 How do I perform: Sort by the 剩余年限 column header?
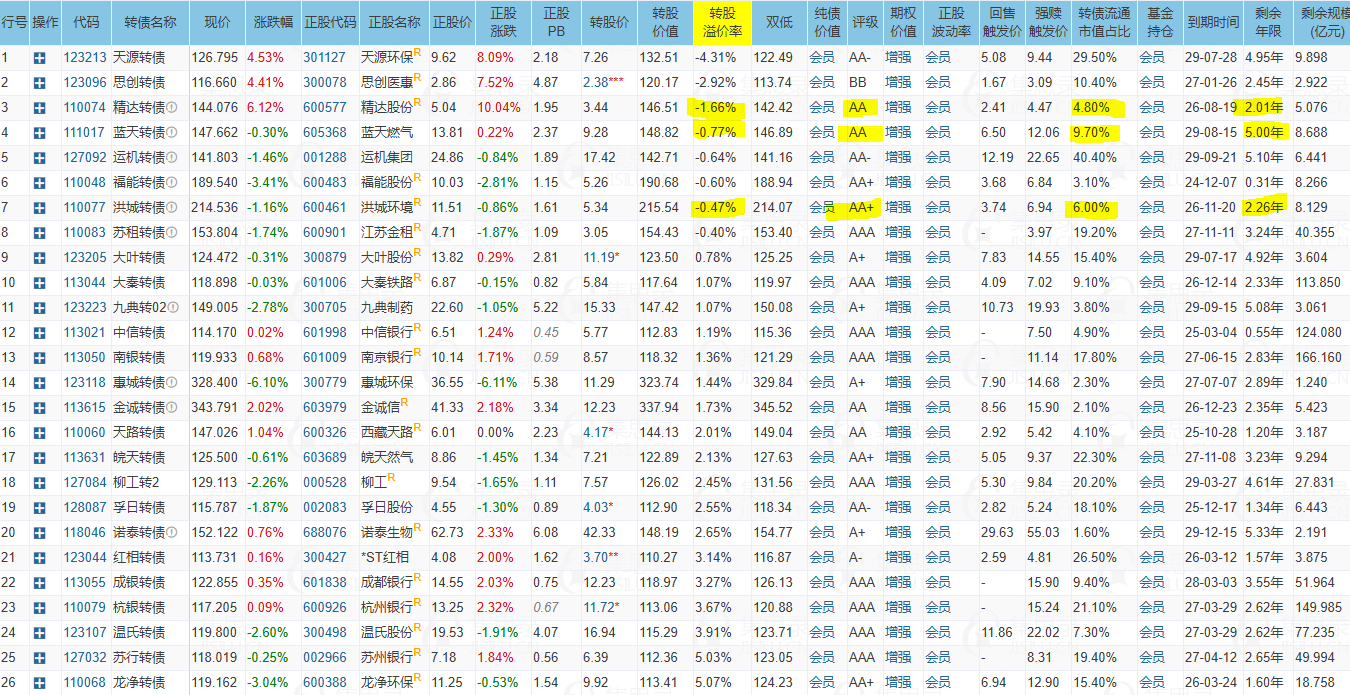point(1267,22)
